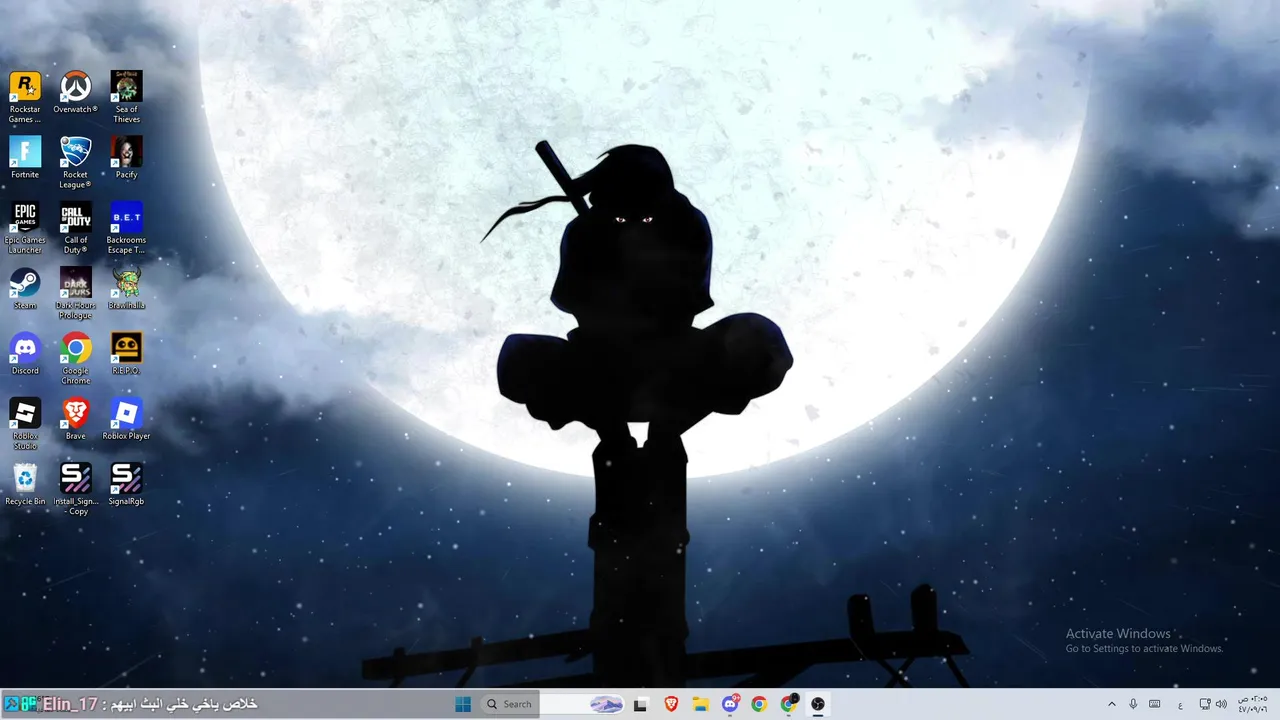This screenshot has height=720, width=1280.
Task: Select the Brawlhalla desktop icon
Action: [x=126, y=288]
